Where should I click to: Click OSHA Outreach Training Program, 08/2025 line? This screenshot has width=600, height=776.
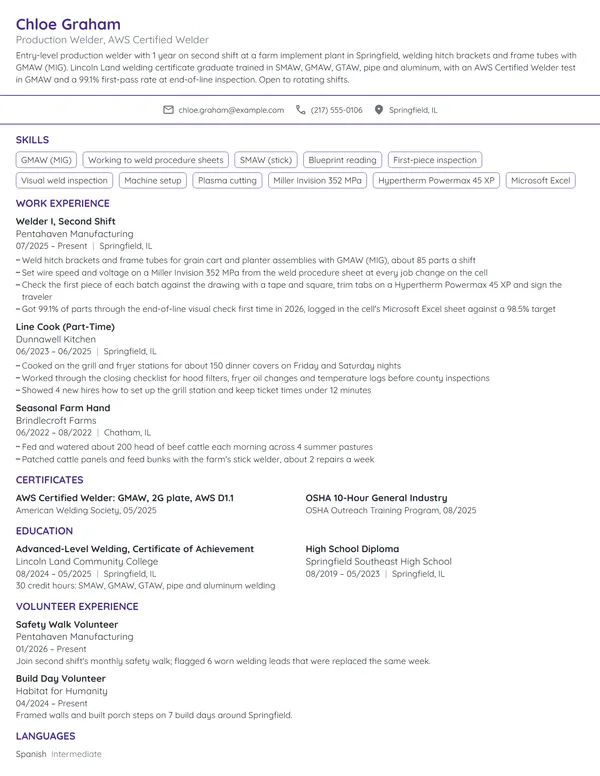(391, 510)
